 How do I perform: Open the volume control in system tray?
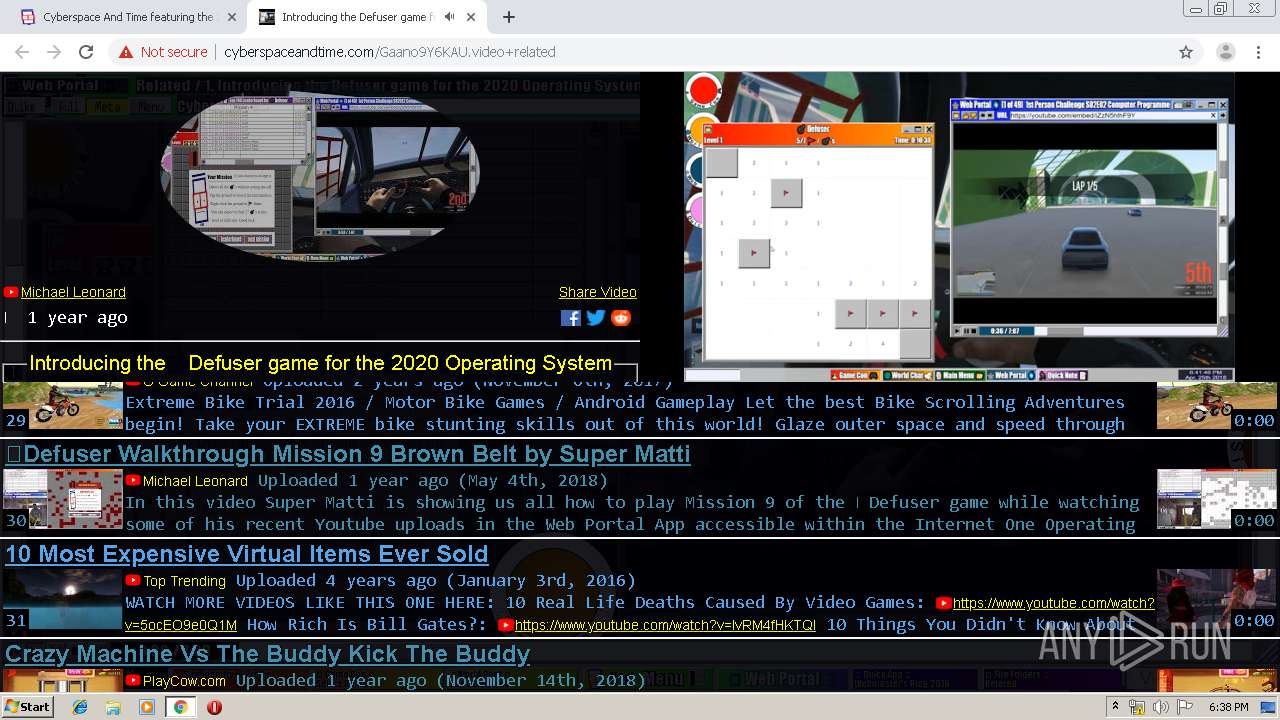coord(1160,707)
